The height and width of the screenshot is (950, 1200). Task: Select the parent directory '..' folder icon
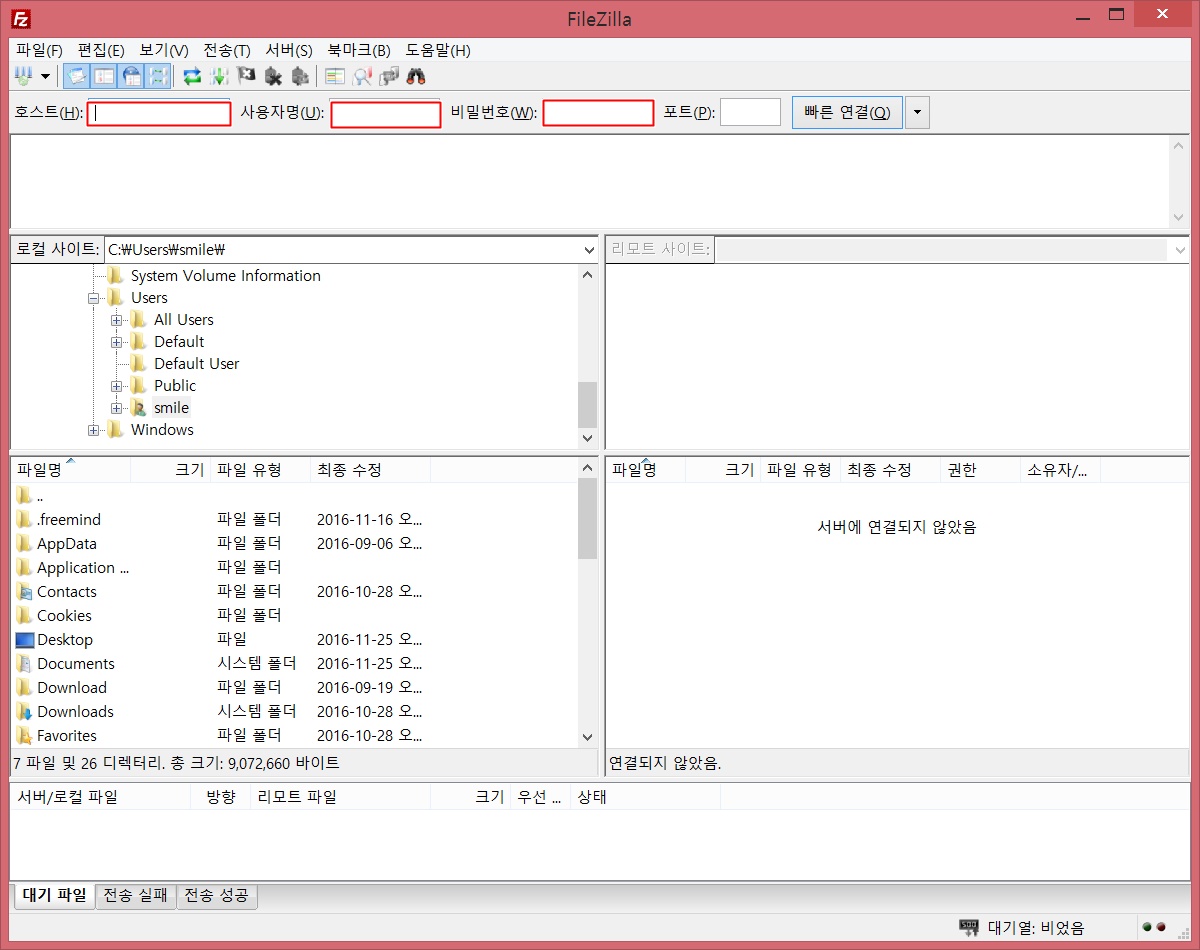coord(25,496)
